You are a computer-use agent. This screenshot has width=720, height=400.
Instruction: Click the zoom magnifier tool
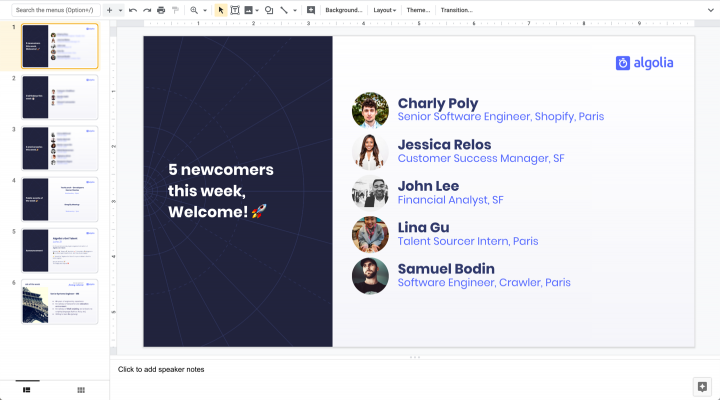coord(194,10)
